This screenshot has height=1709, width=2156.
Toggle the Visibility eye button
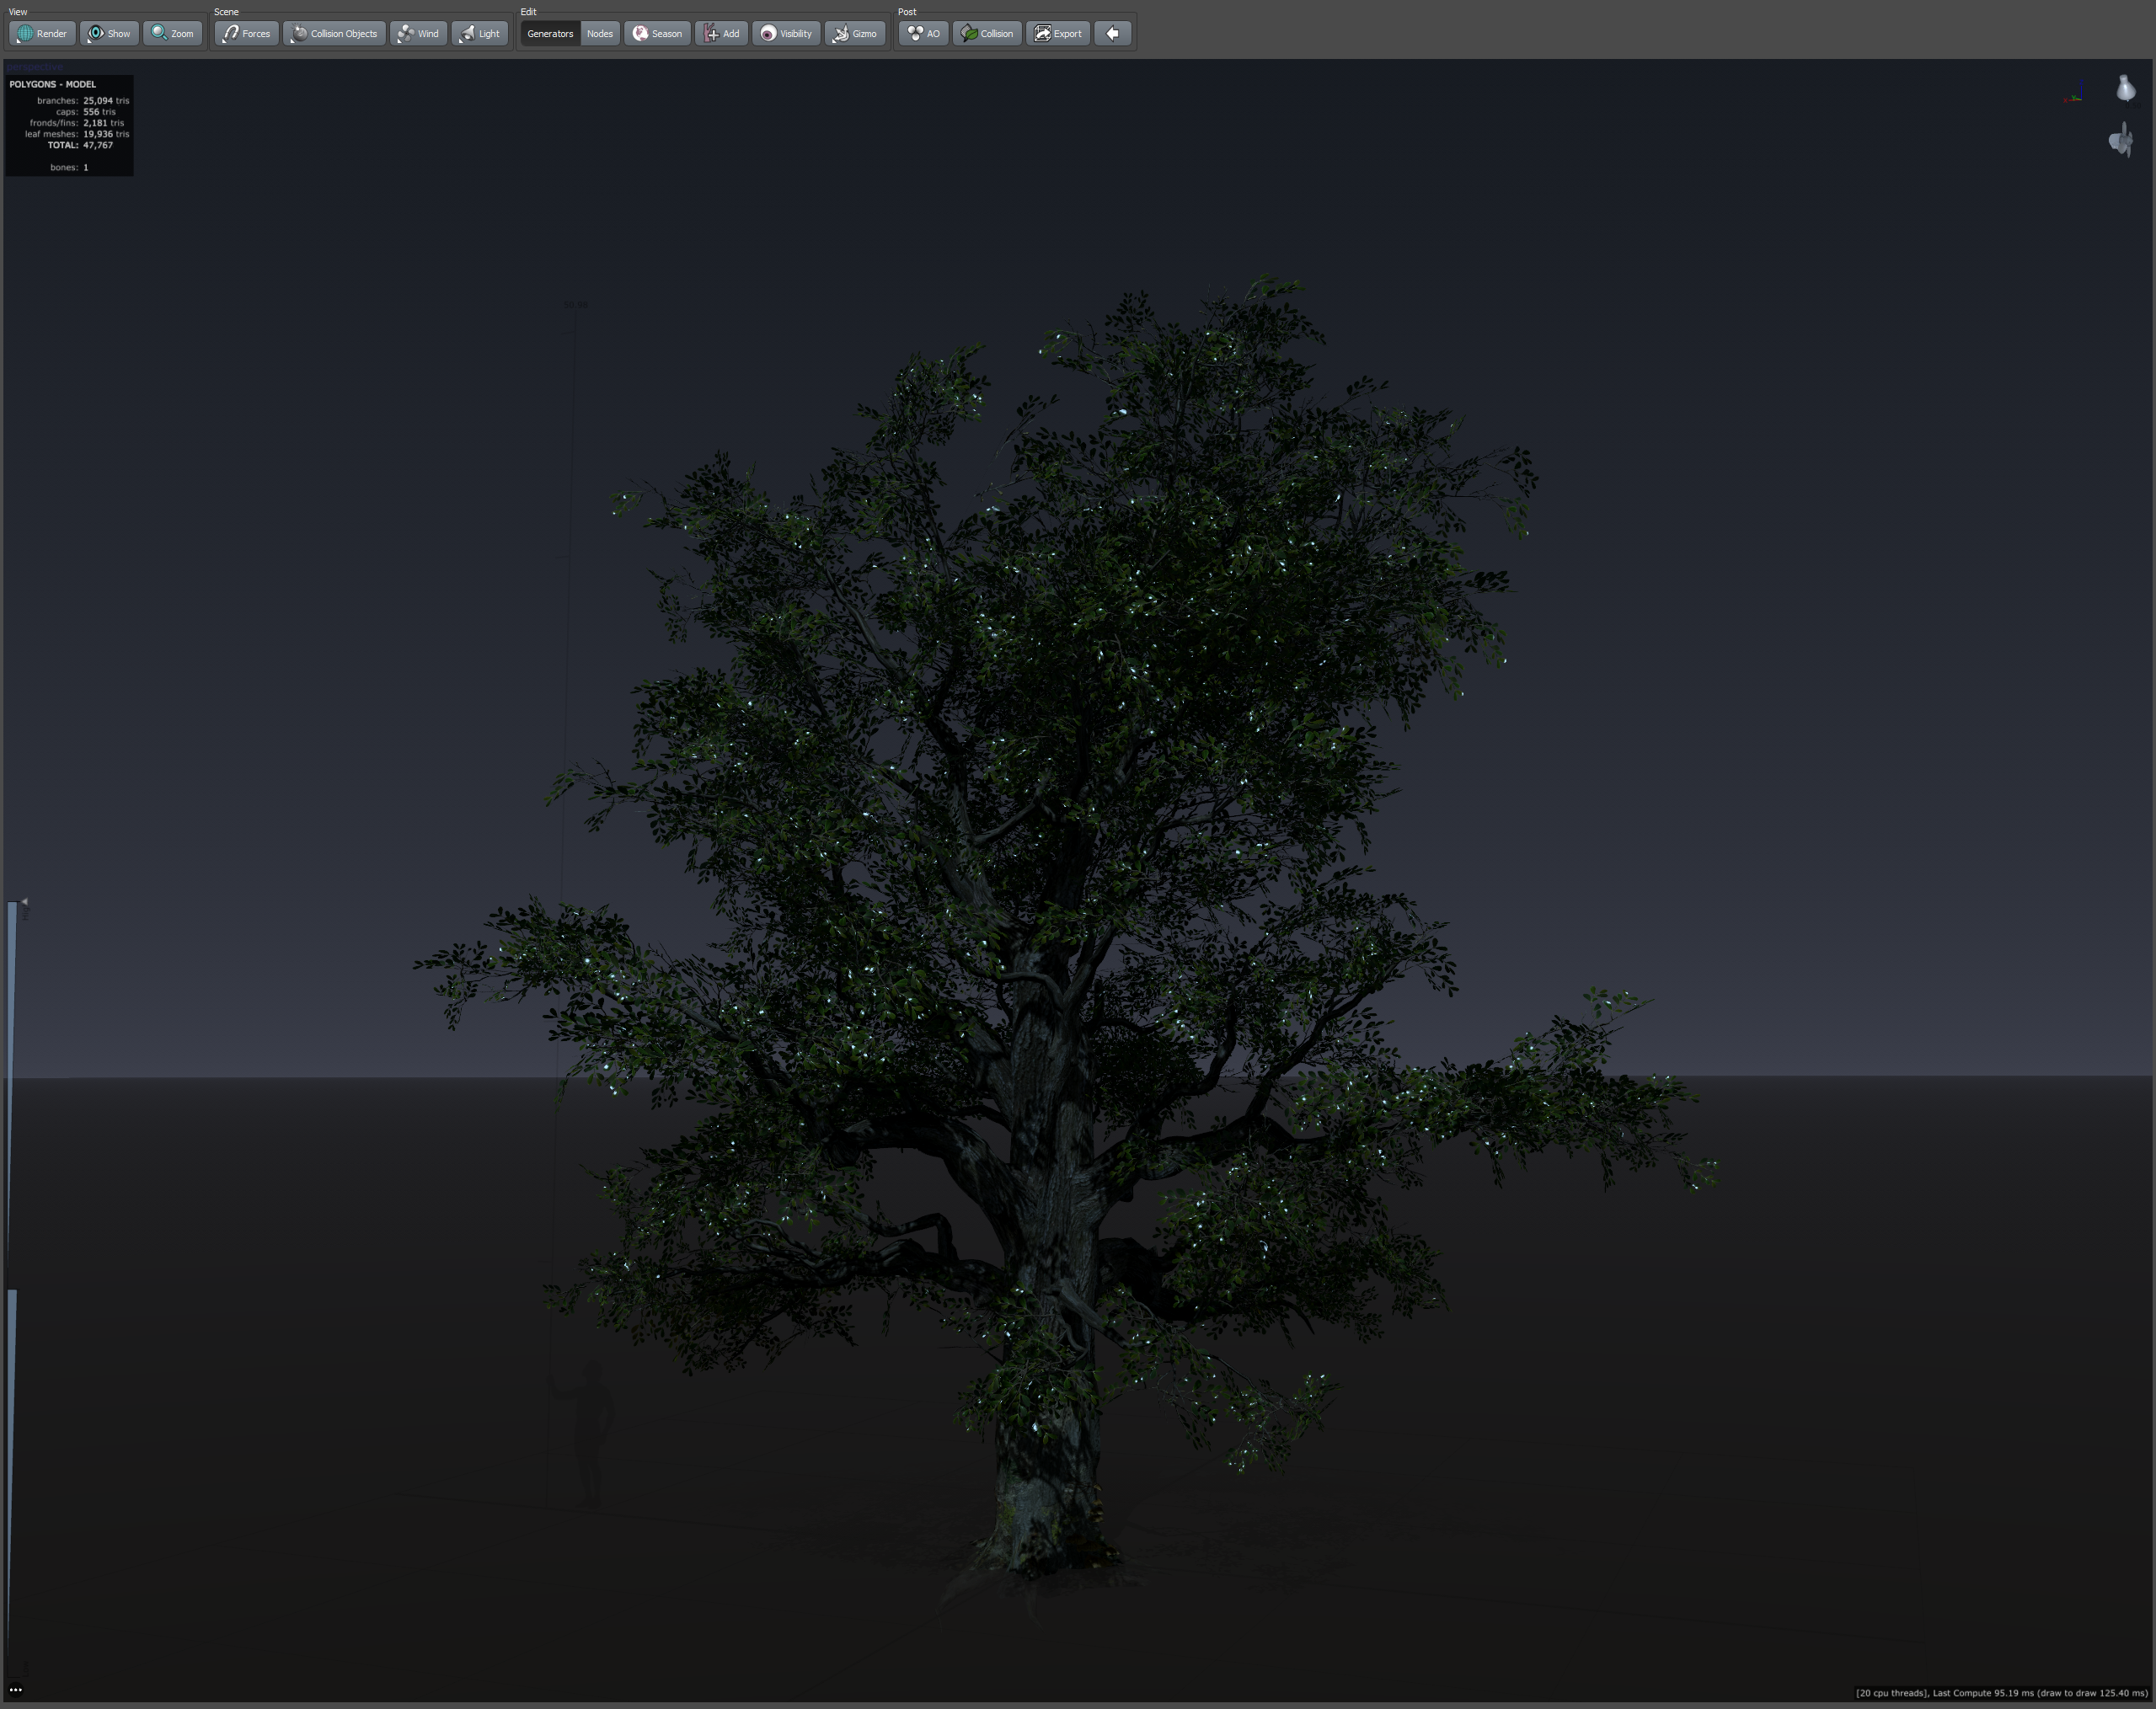click(x=786, y=33)
